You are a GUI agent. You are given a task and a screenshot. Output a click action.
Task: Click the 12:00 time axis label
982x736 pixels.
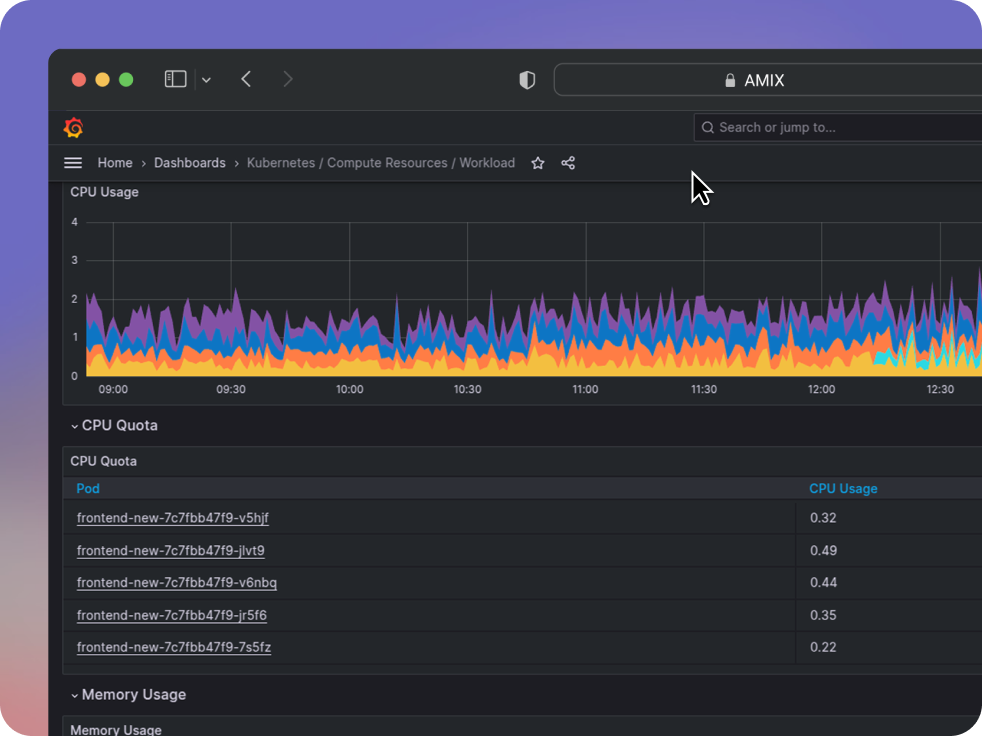click(821, 390)
